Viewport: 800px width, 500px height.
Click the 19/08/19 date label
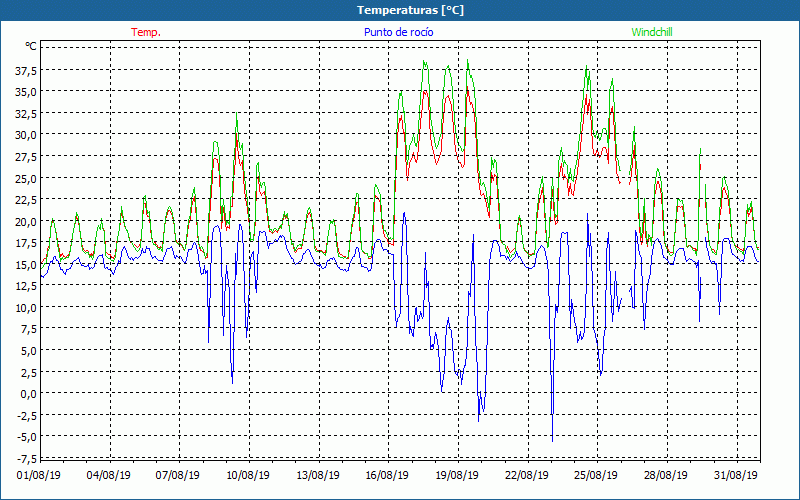tap(457, 476)
